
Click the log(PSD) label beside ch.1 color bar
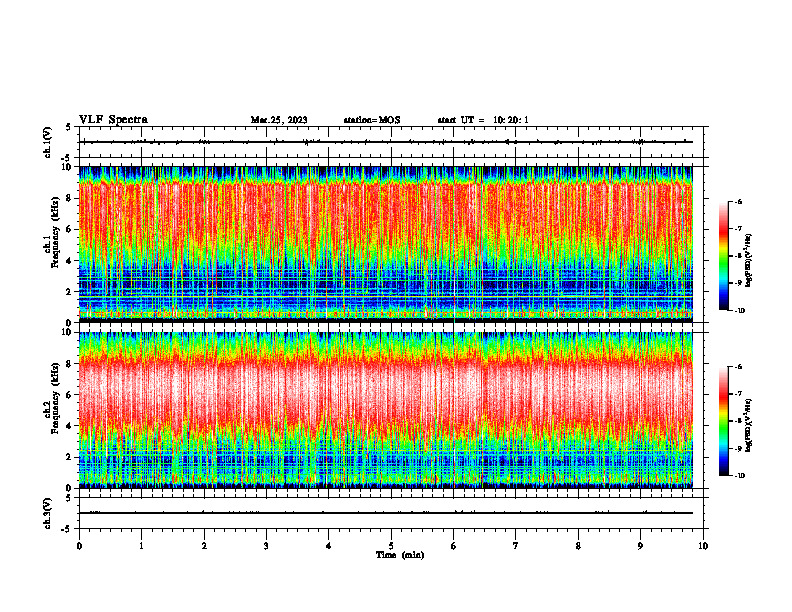[x=749, y=261]
